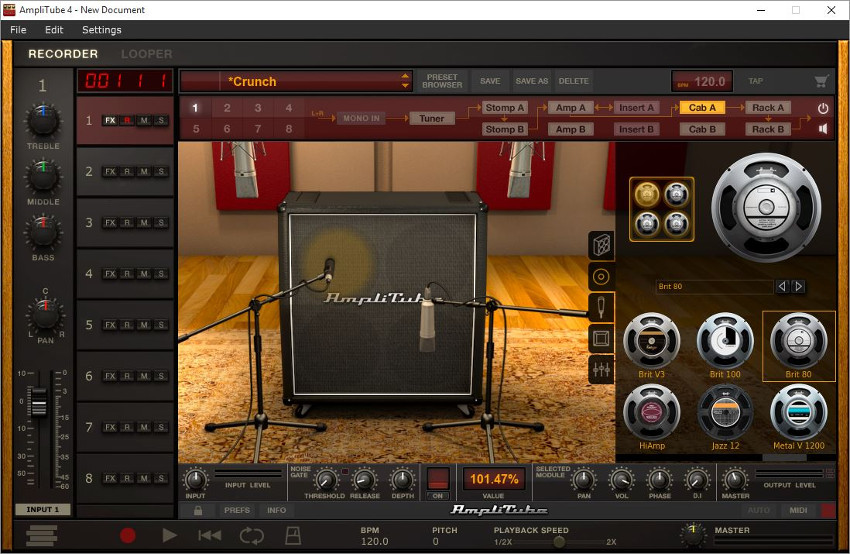
Task: Select the Stomp B module
Action: coord(504,129)
